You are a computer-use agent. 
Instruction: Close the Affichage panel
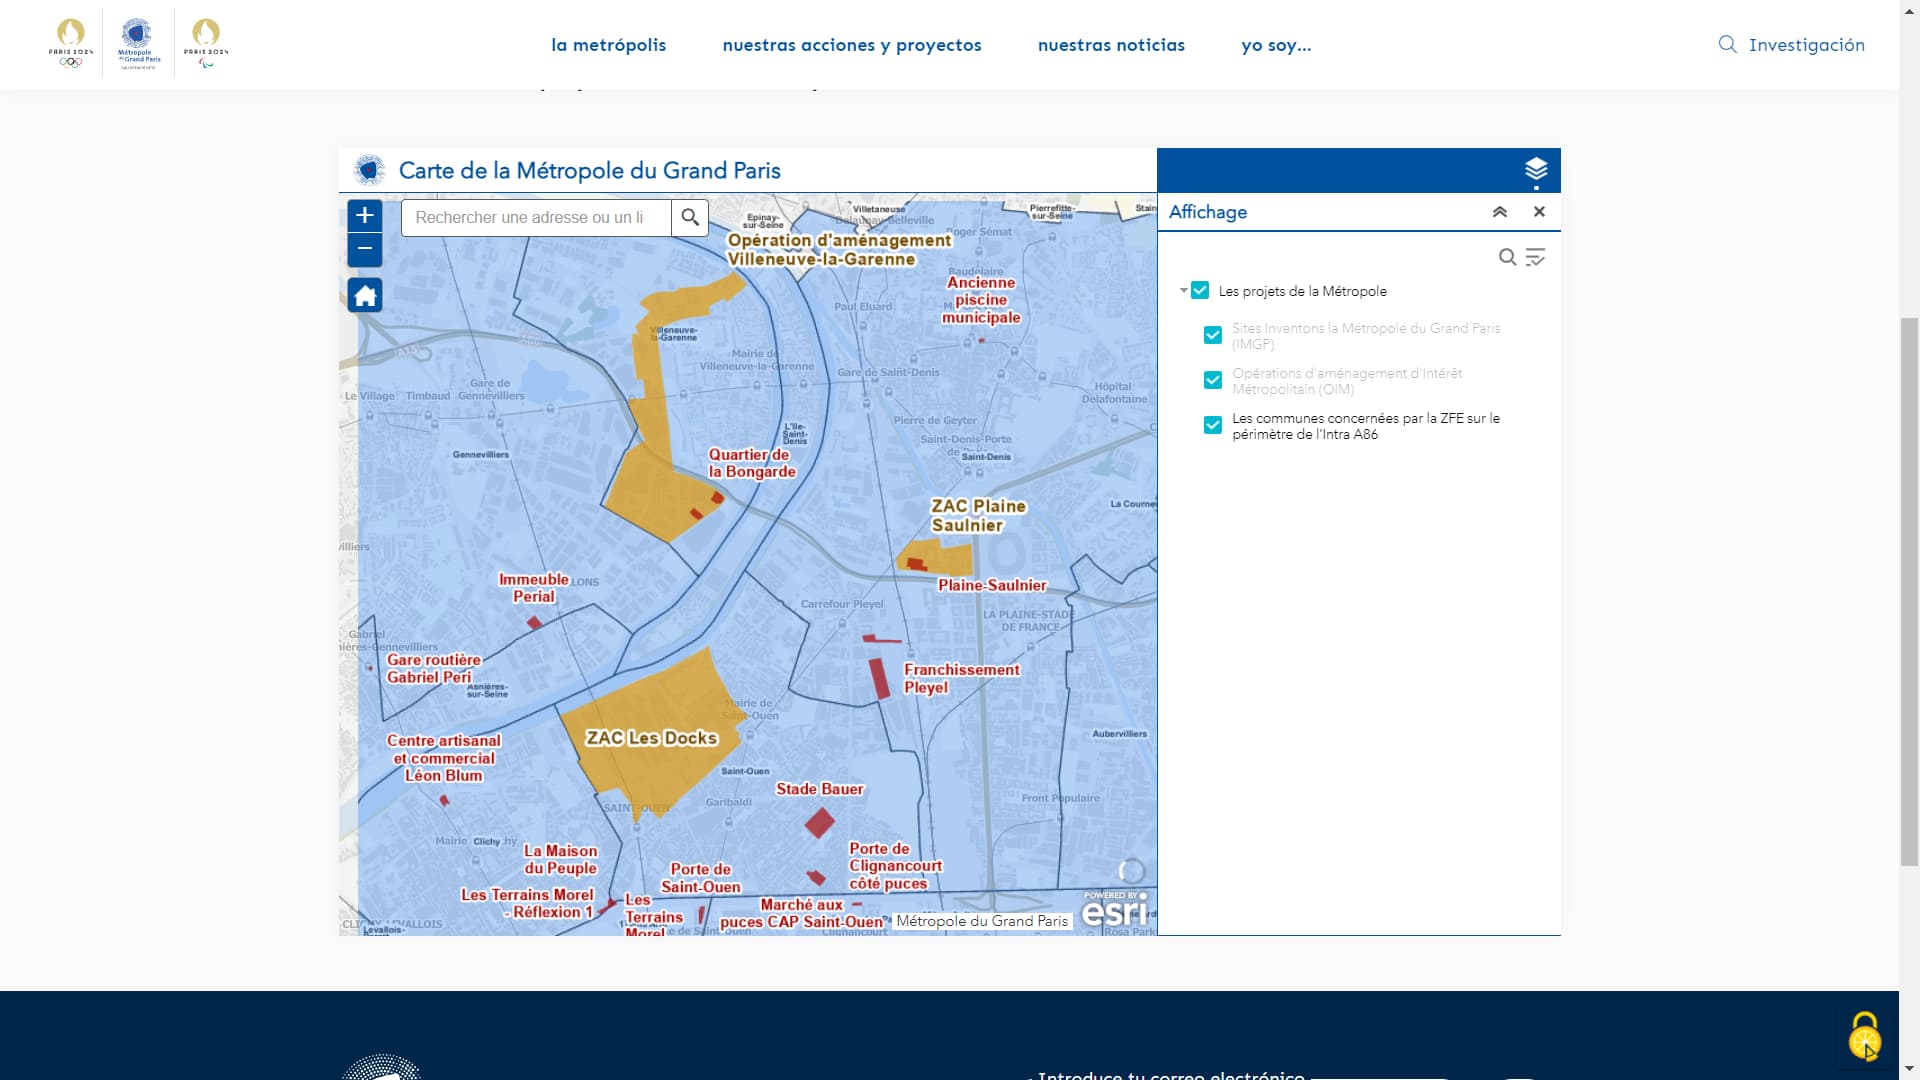click(x=1540, y=212)
